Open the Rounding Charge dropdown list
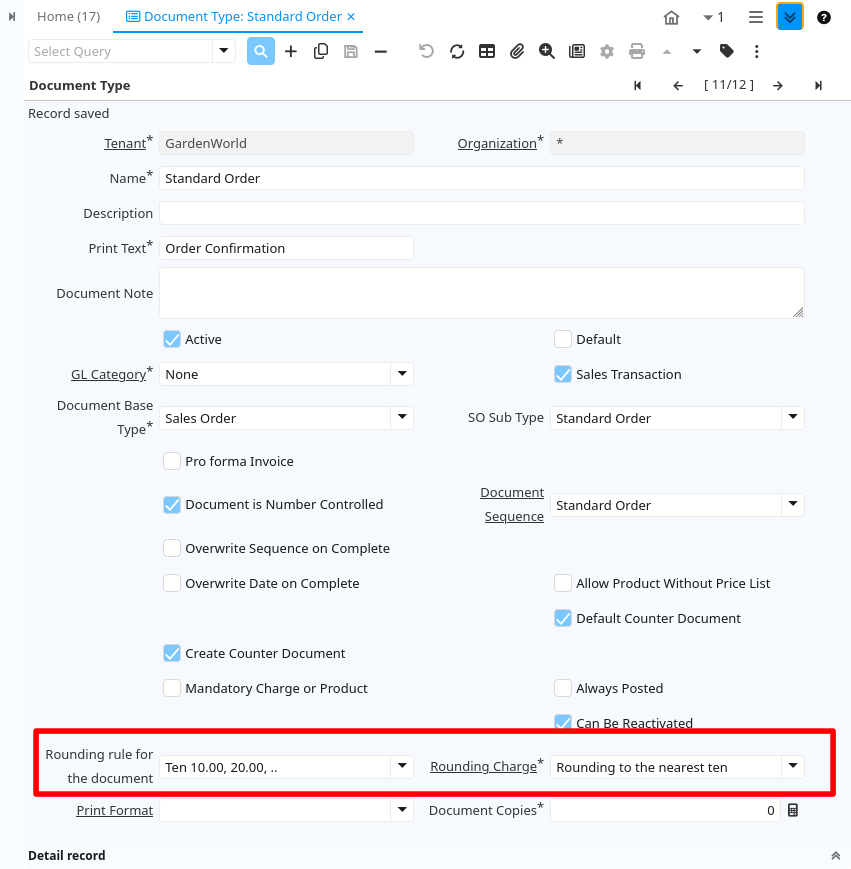The image size is (851, 869). point(792,767)
